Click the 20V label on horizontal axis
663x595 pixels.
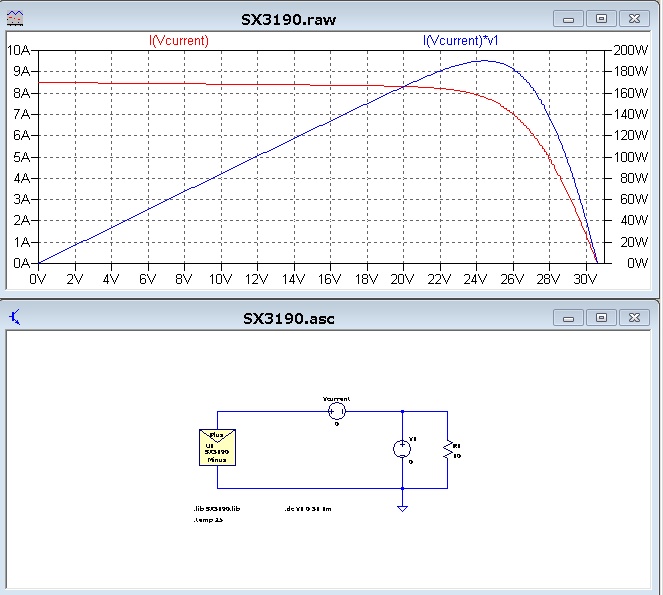coord(403,279)
